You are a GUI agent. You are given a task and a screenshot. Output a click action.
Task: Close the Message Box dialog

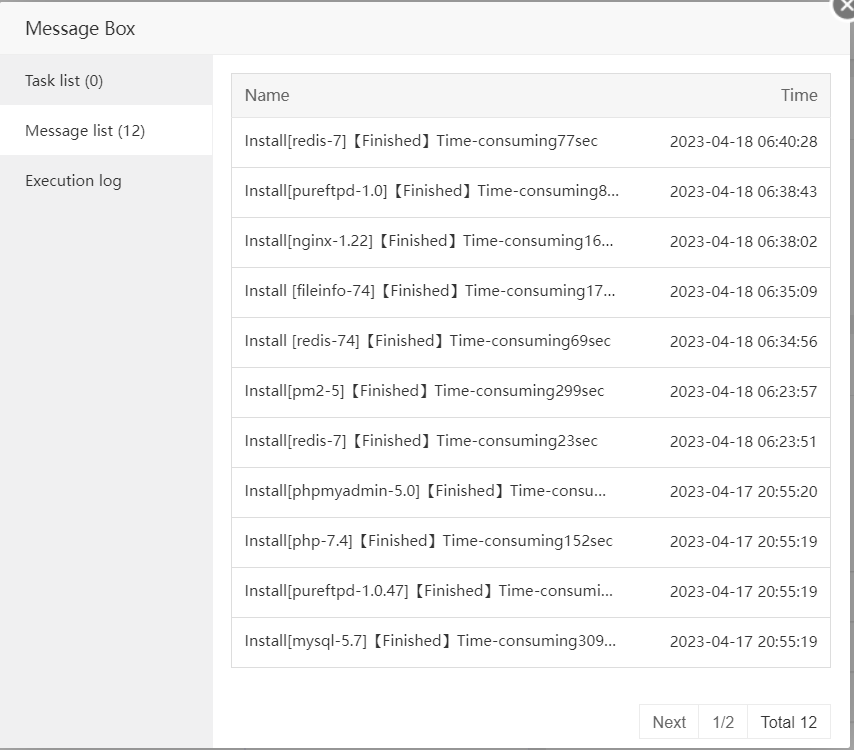845,6
